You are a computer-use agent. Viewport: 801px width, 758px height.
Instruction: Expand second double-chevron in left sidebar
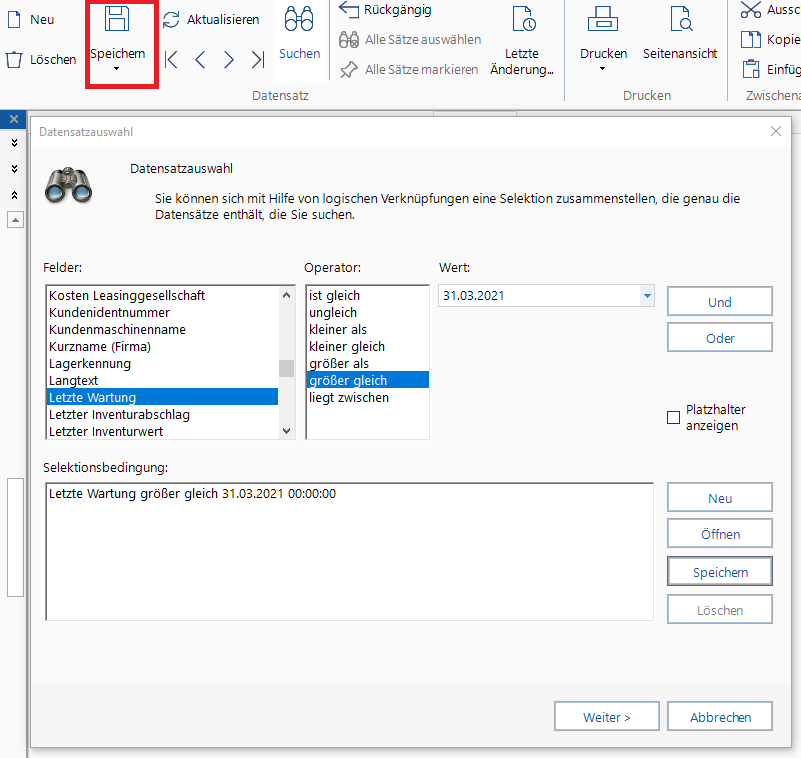tap(14, 169)
